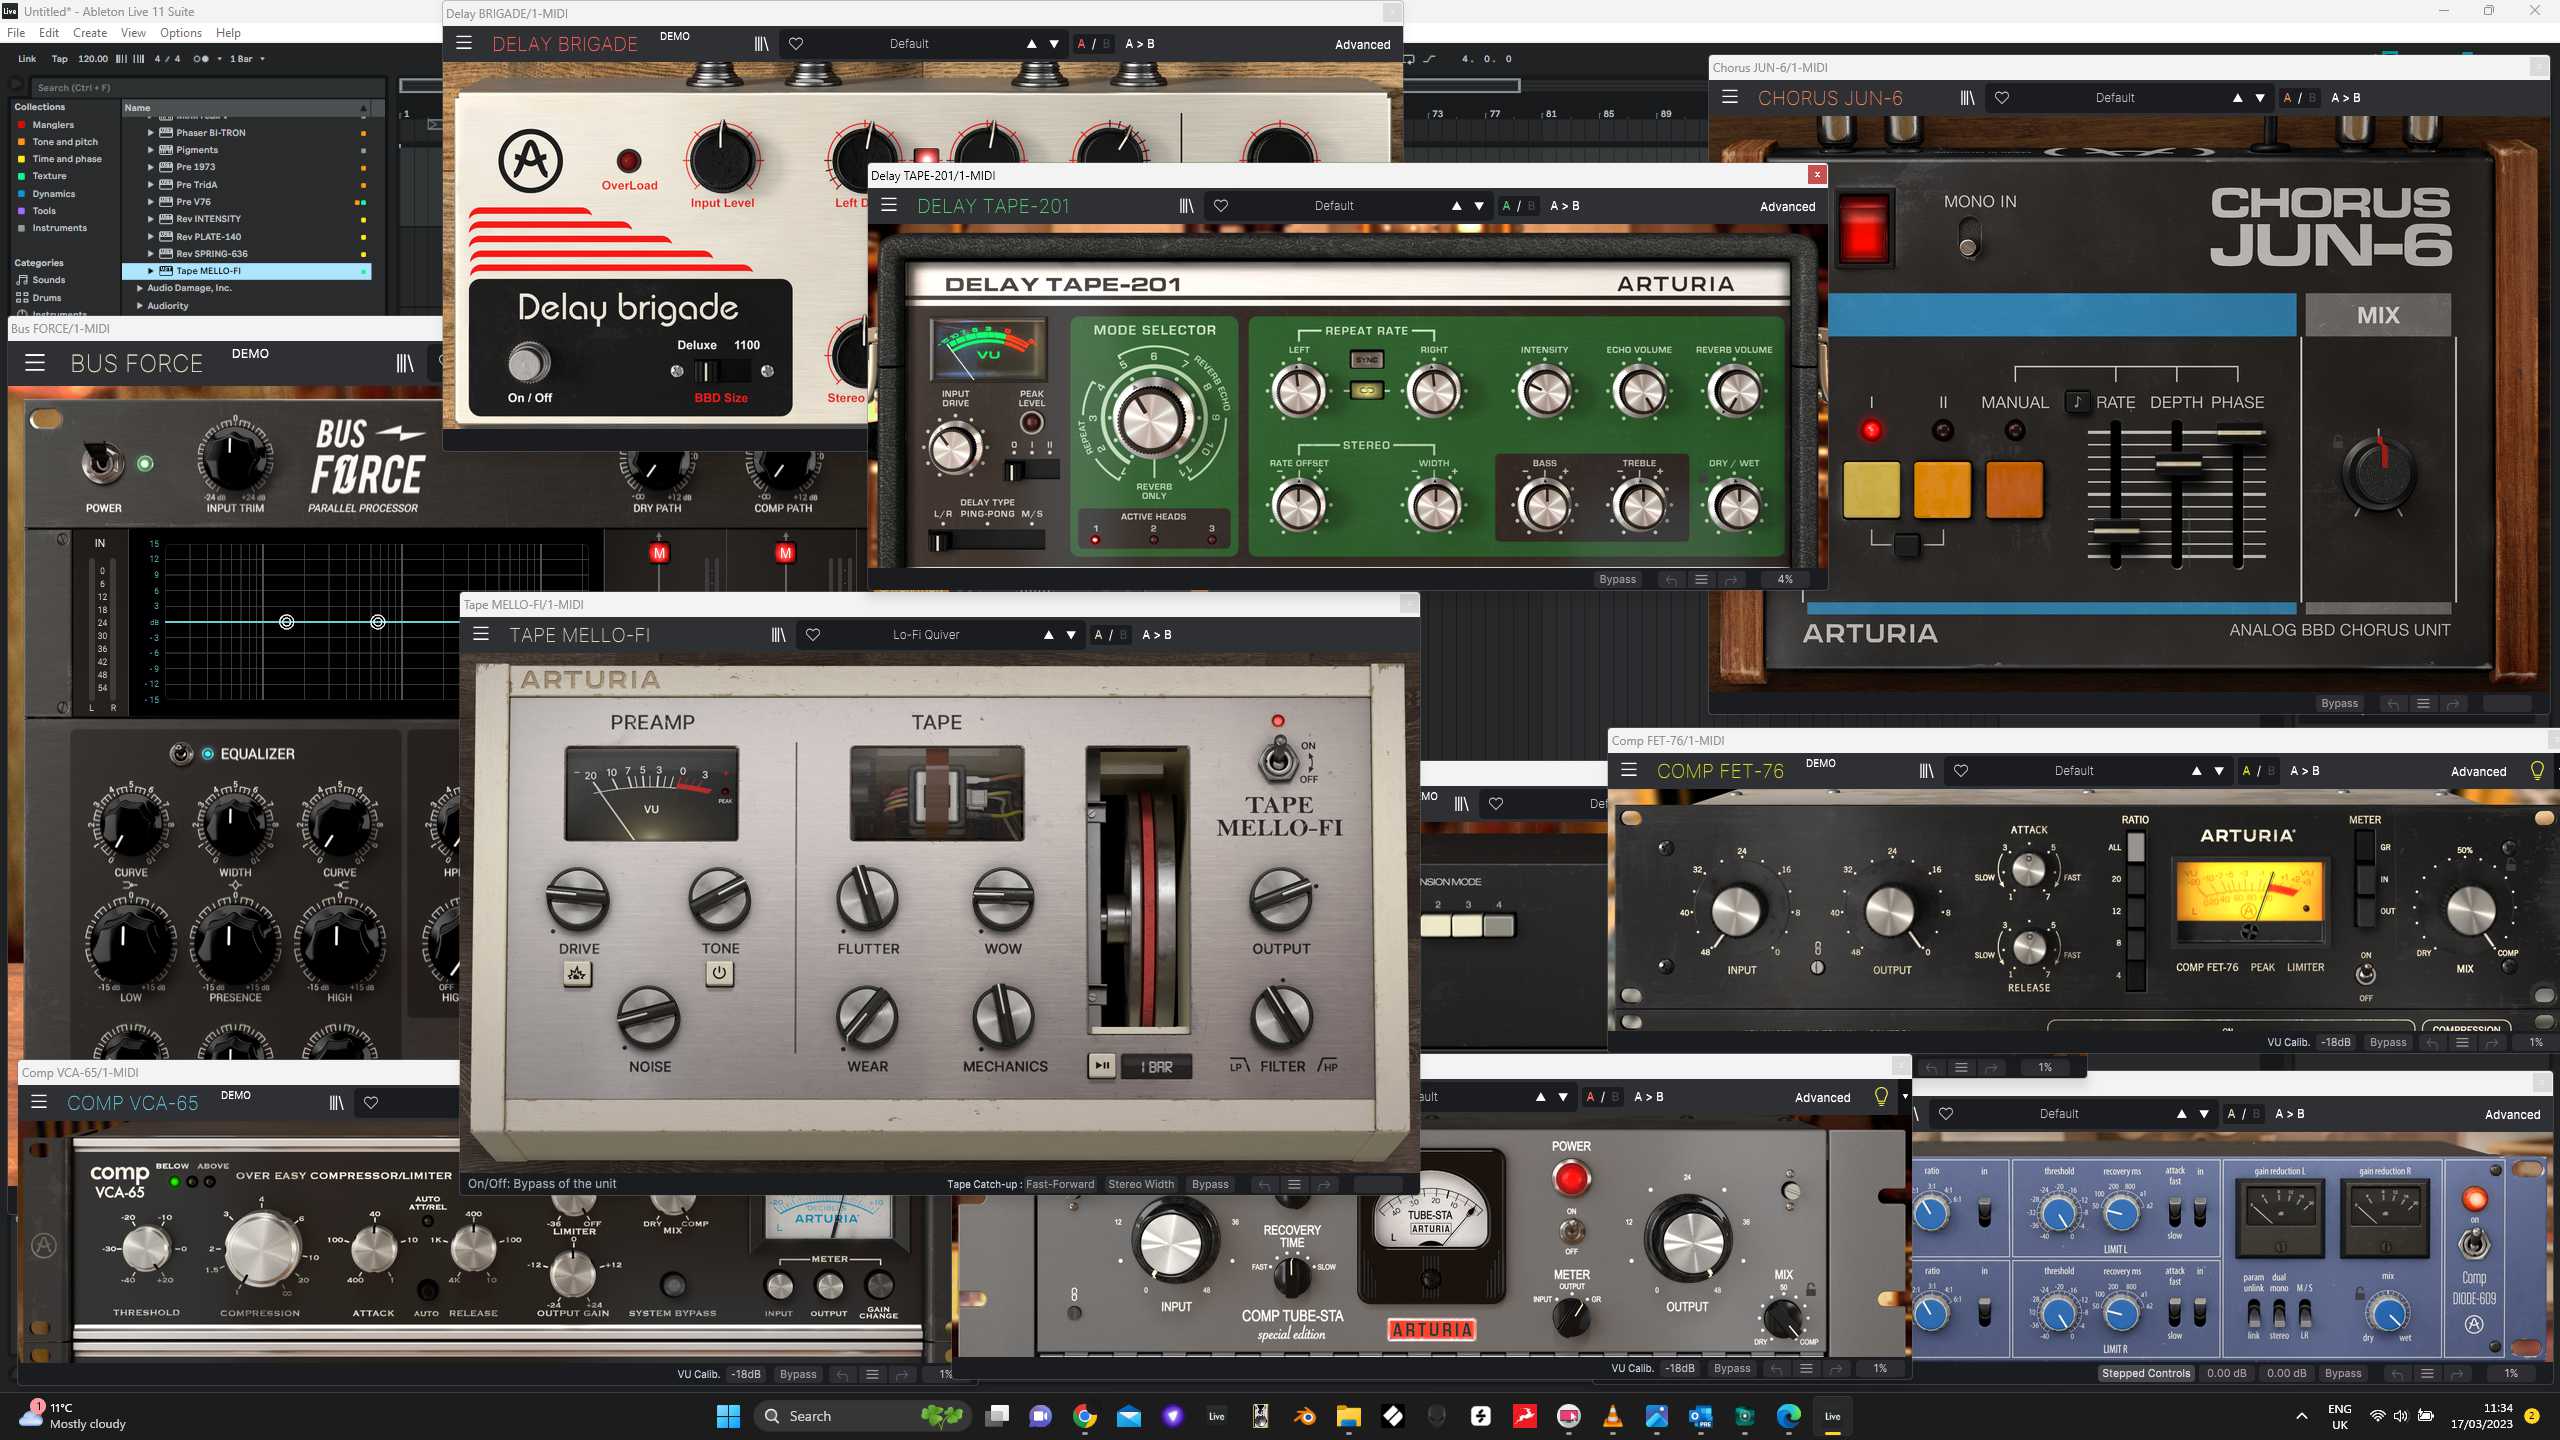Open the Delay BRIGADE hamburger menu
Screen dimensions: 2560x1440
point(463,43)
